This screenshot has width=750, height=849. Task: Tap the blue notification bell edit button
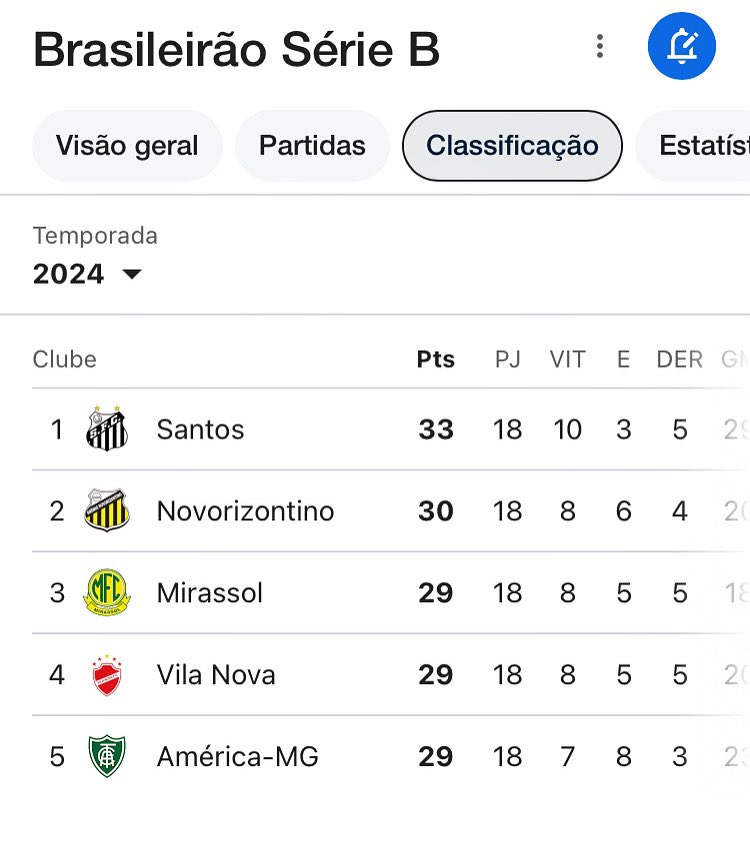[682, 46]
